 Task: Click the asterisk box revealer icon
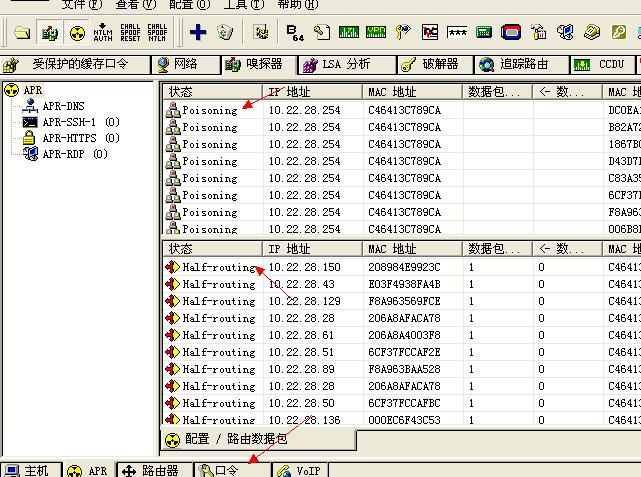click(457, 32)
